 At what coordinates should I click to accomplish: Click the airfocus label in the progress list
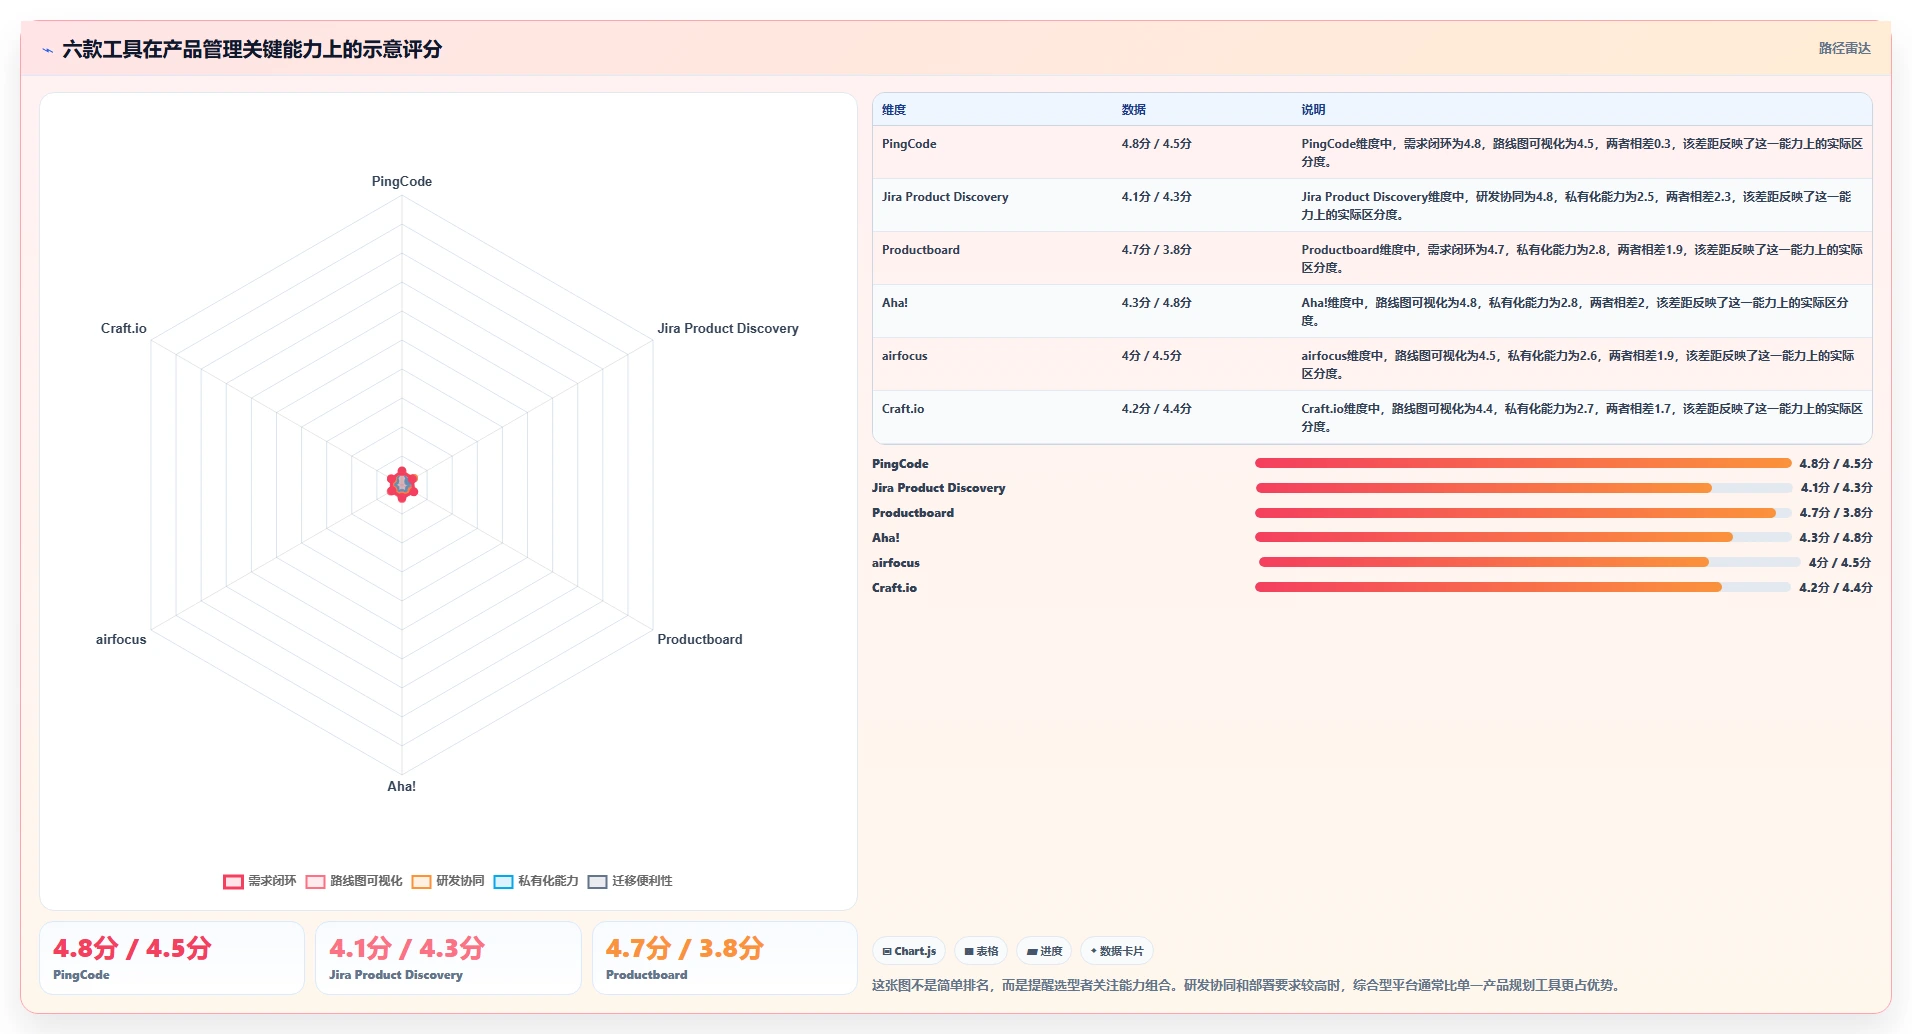click(x=896, y=563)
